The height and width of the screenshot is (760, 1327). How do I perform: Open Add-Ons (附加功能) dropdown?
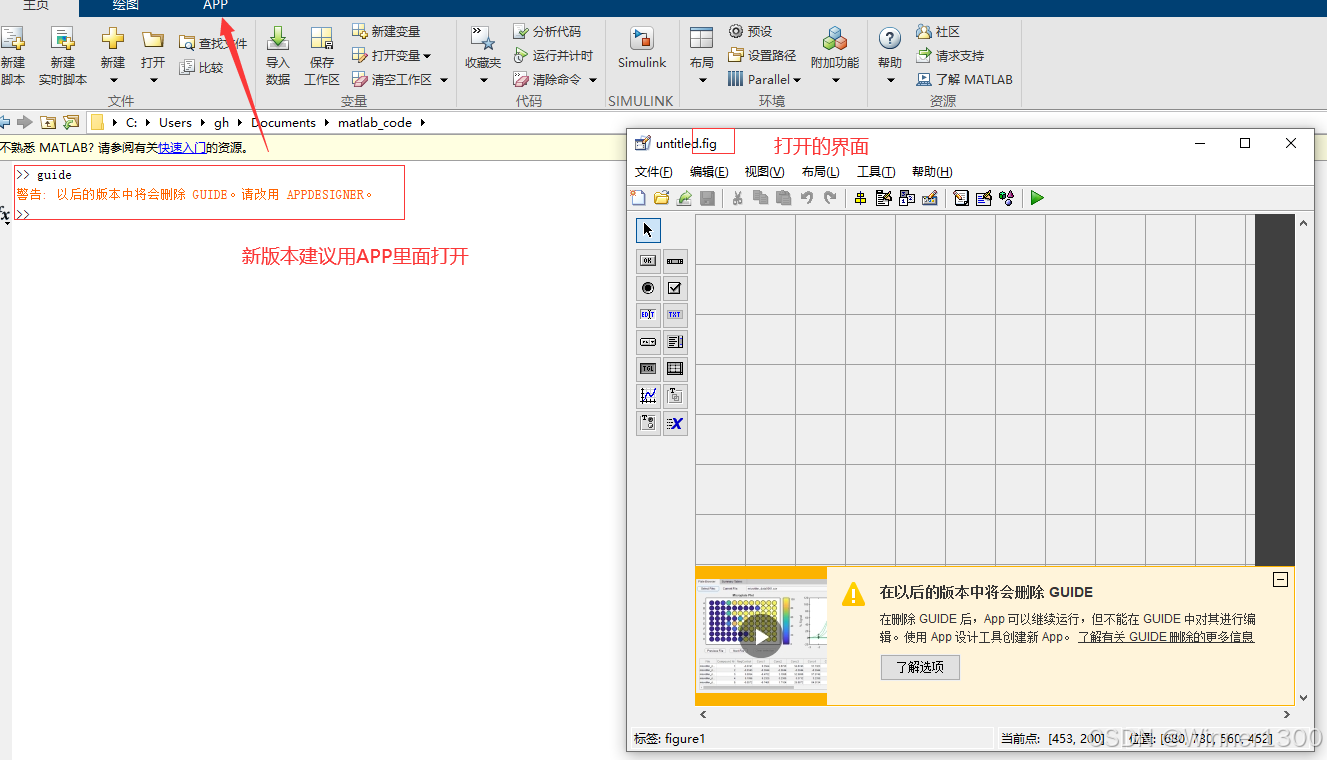click(x=835, y=56)
